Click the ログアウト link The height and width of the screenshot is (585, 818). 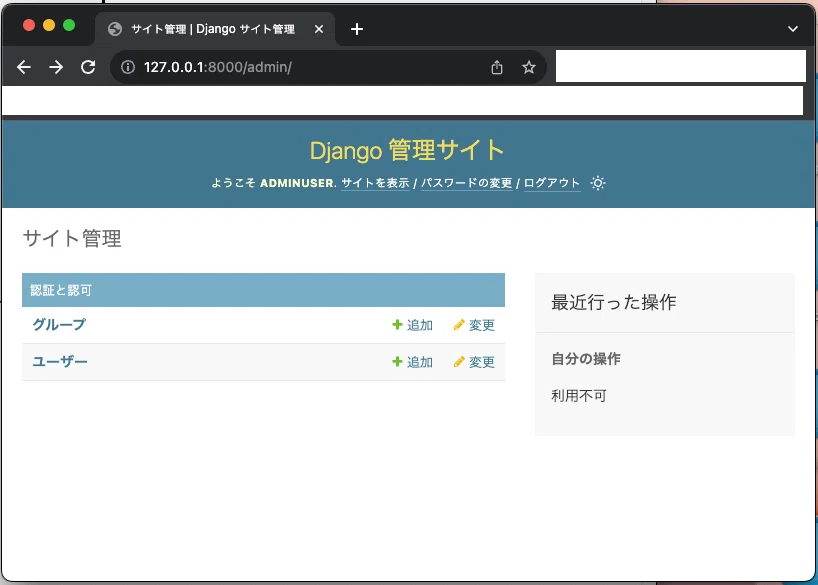click(x=552, y=183)
